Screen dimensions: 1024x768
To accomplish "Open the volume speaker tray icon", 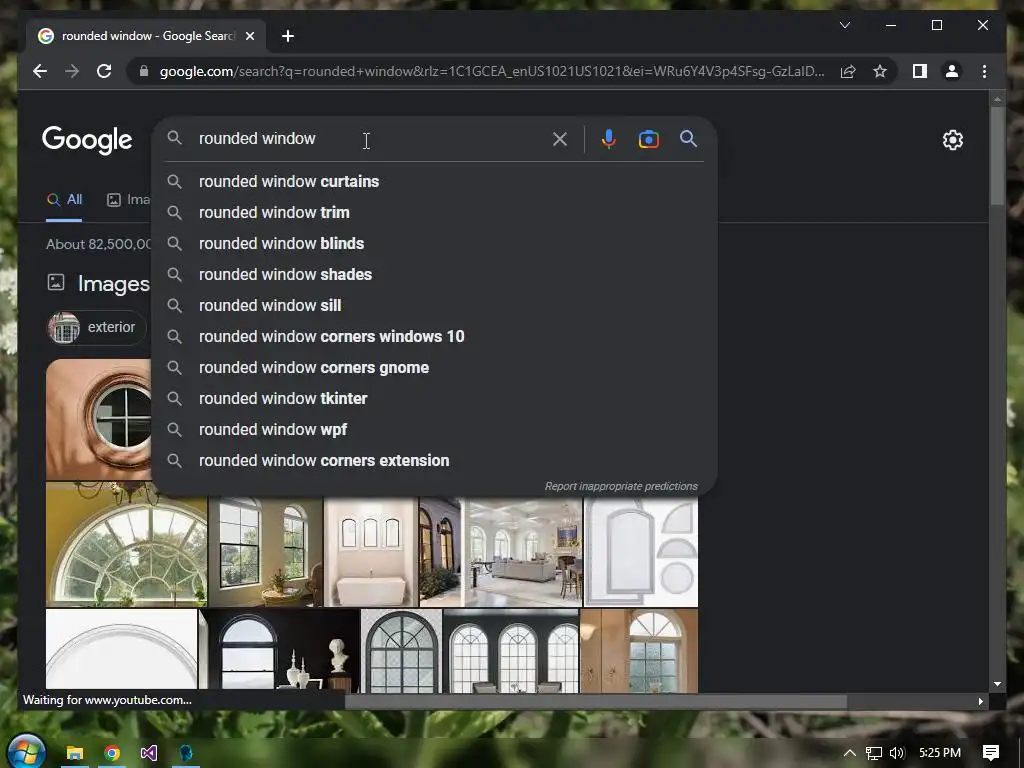I will click(x=897, y=753).
